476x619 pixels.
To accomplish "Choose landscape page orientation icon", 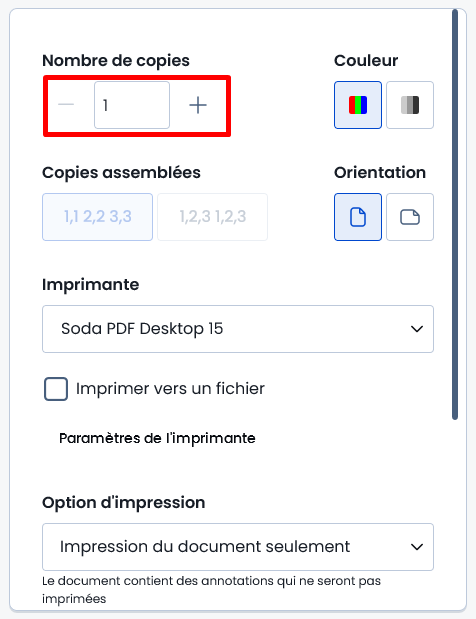I will pos(410,217).
